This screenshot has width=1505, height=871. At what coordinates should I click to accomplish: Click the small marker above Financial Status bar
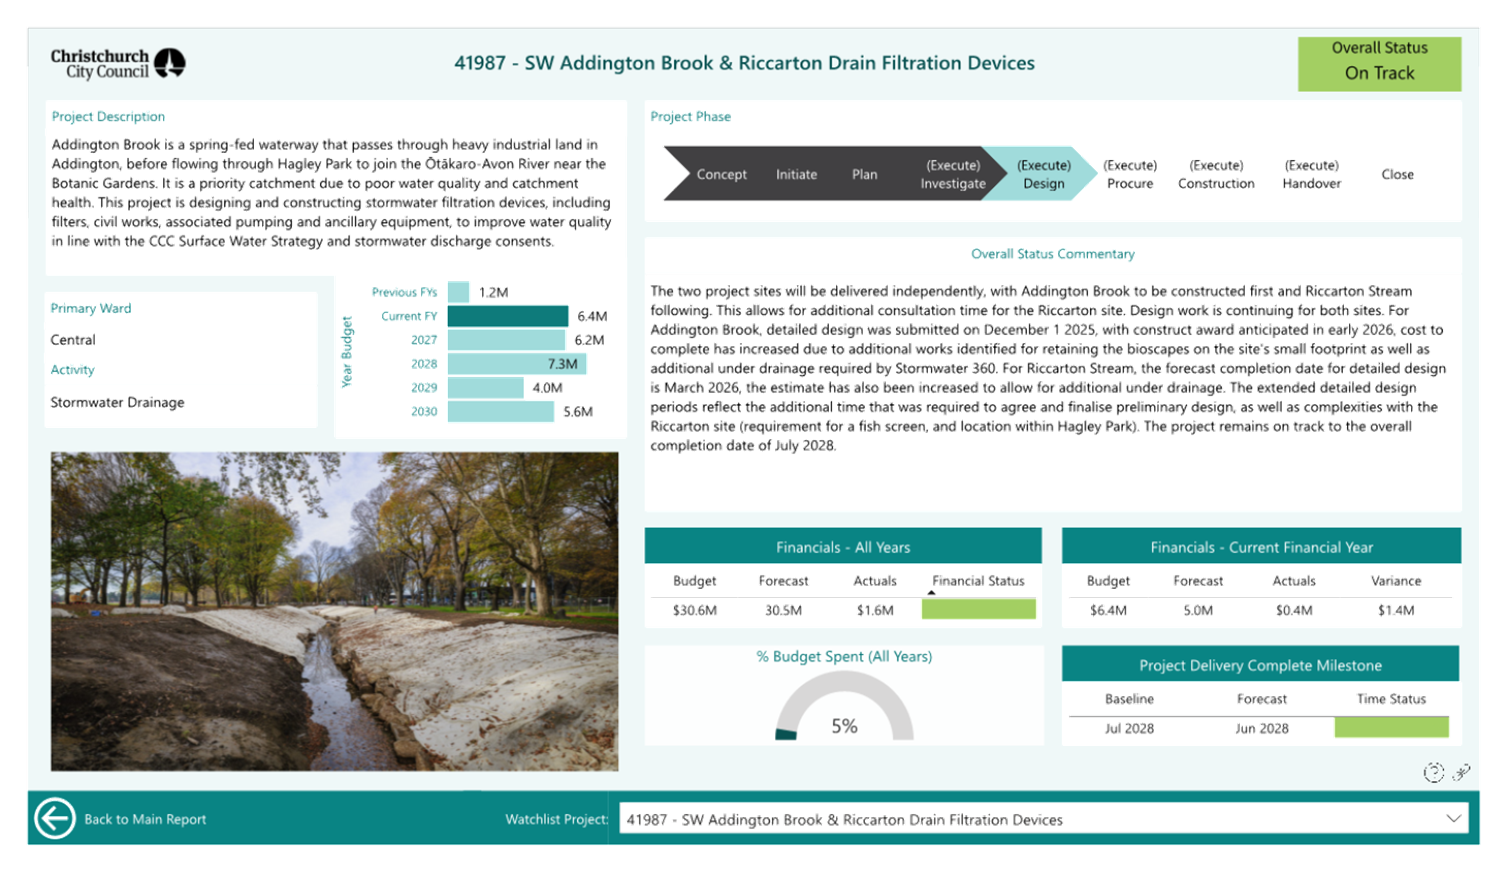(x=931, y=593)
